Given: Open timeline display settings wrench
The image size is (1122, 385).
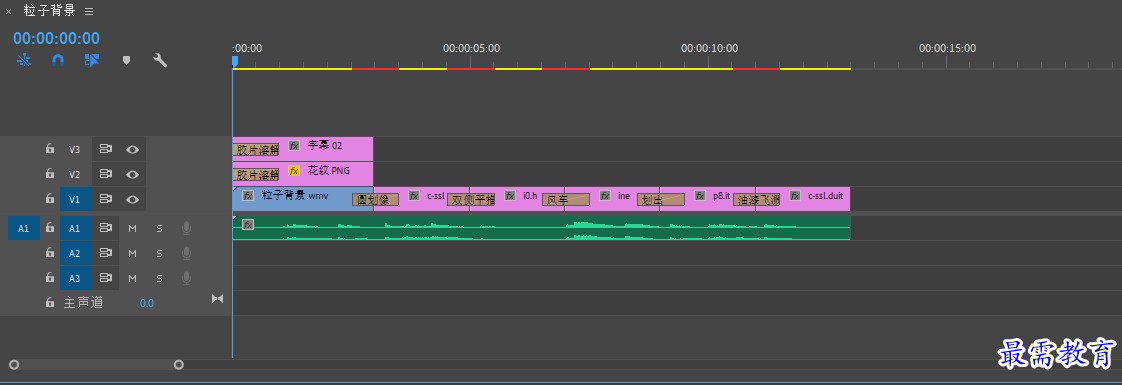Looking at the screenshot, I should click(160, 60).
